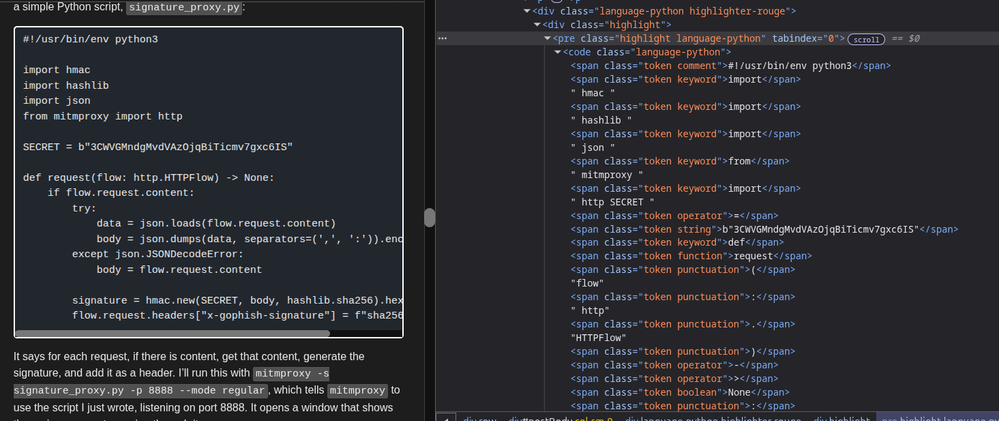
Task: Collapse the pre highlight language-python node
Action: click(548, 38)
